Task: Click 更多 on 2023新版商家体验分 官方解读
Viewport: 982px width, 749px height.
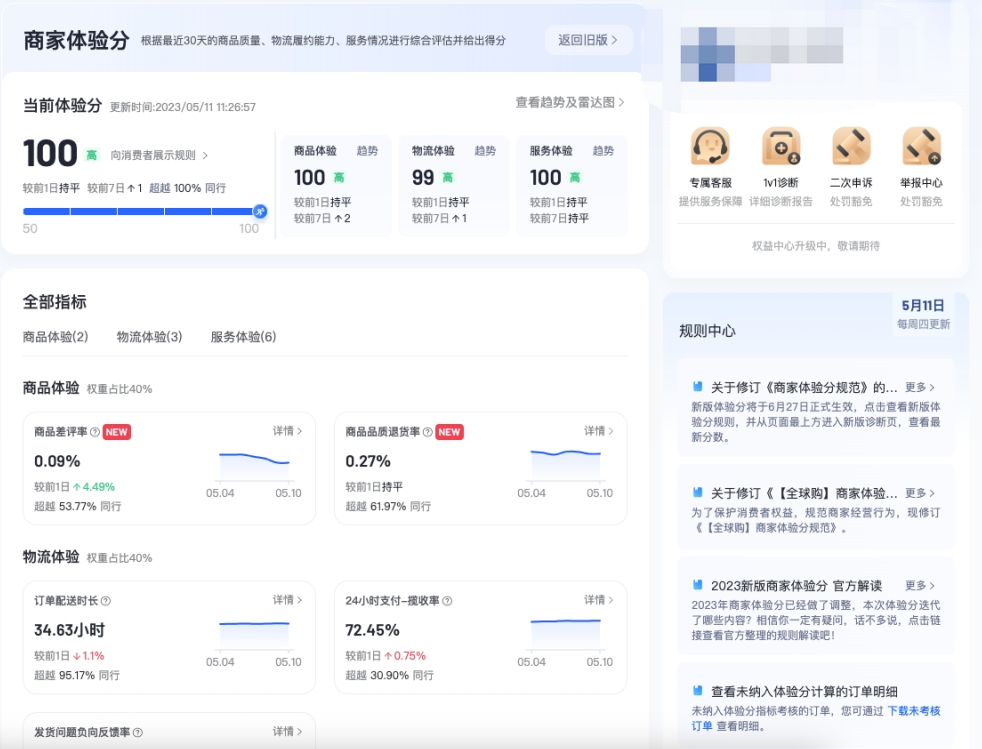Action: pos(920,586)
